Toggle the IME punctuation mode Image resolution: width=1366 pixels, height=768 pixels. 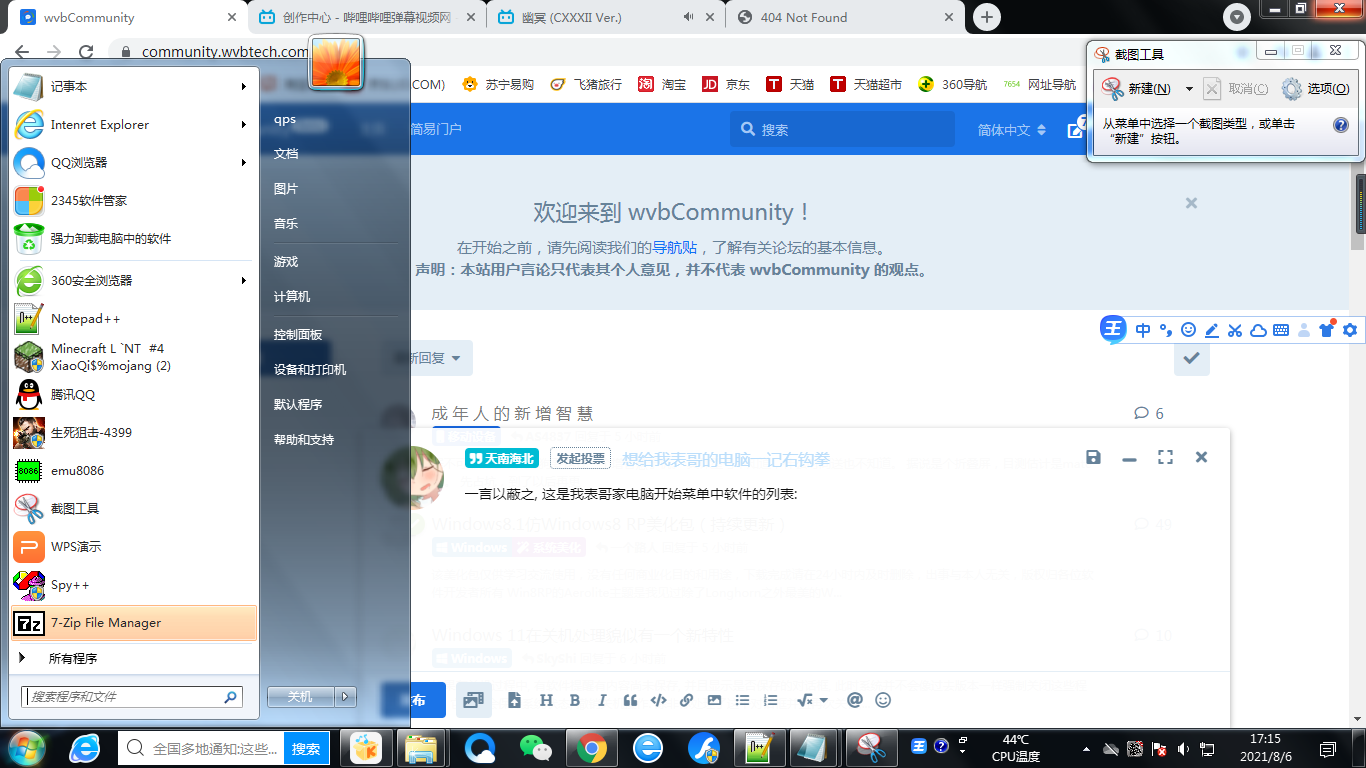coord(1166,330)
